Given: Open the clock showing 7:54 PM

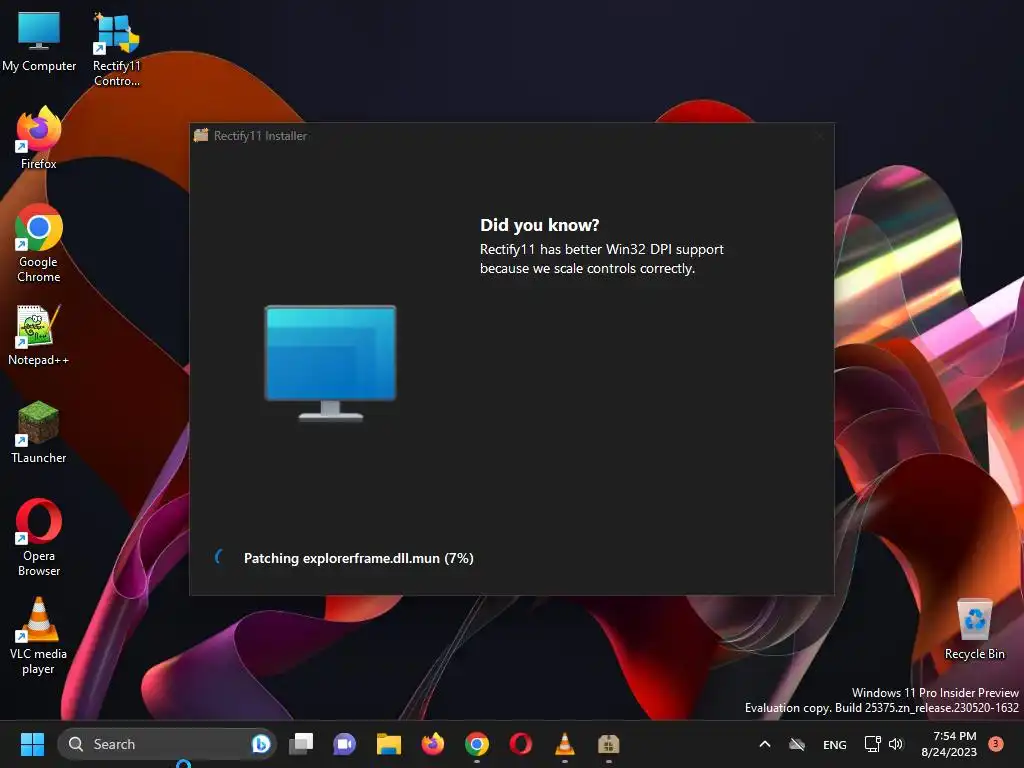Looking at the screenshot, I should click(949, 744).
